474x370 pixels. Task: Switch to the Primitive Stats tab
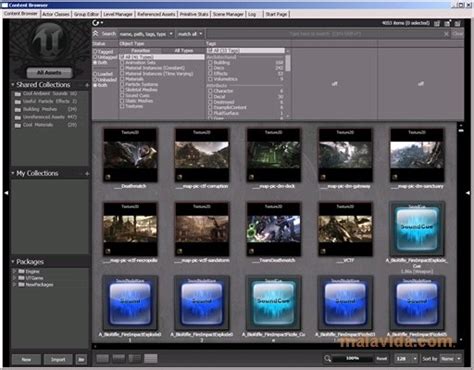pos(194,14)
